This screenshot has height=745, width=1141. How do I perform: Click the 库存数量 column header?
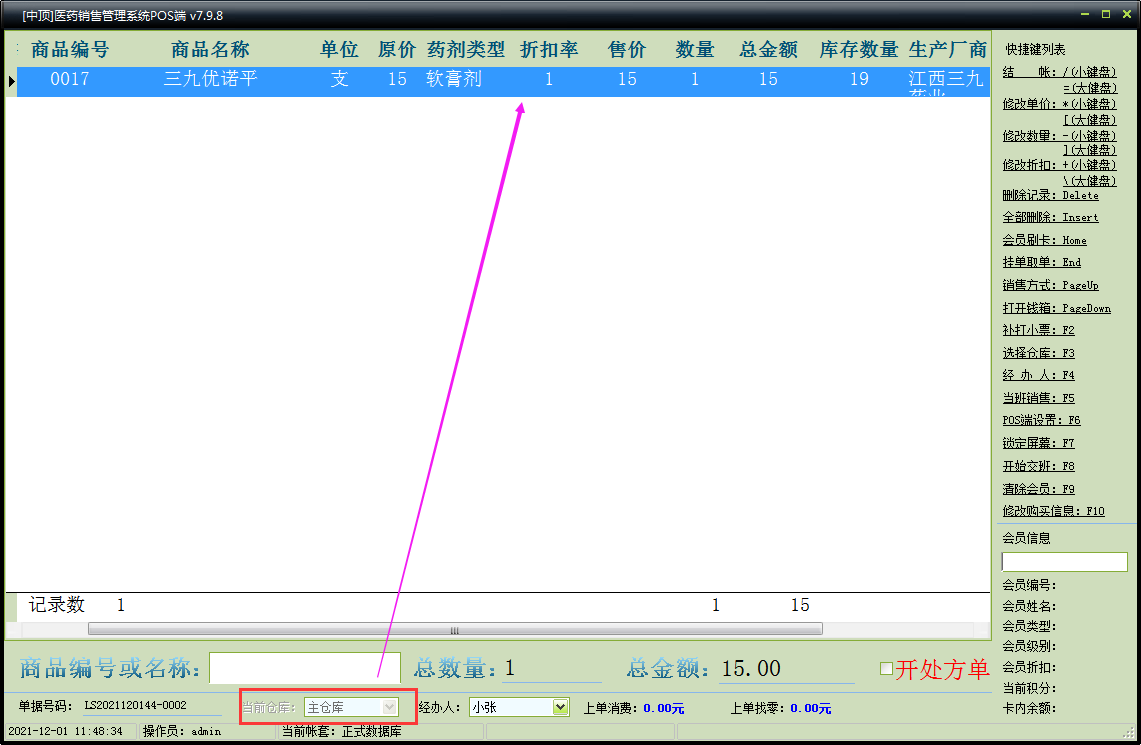click(x=859, y=49)
